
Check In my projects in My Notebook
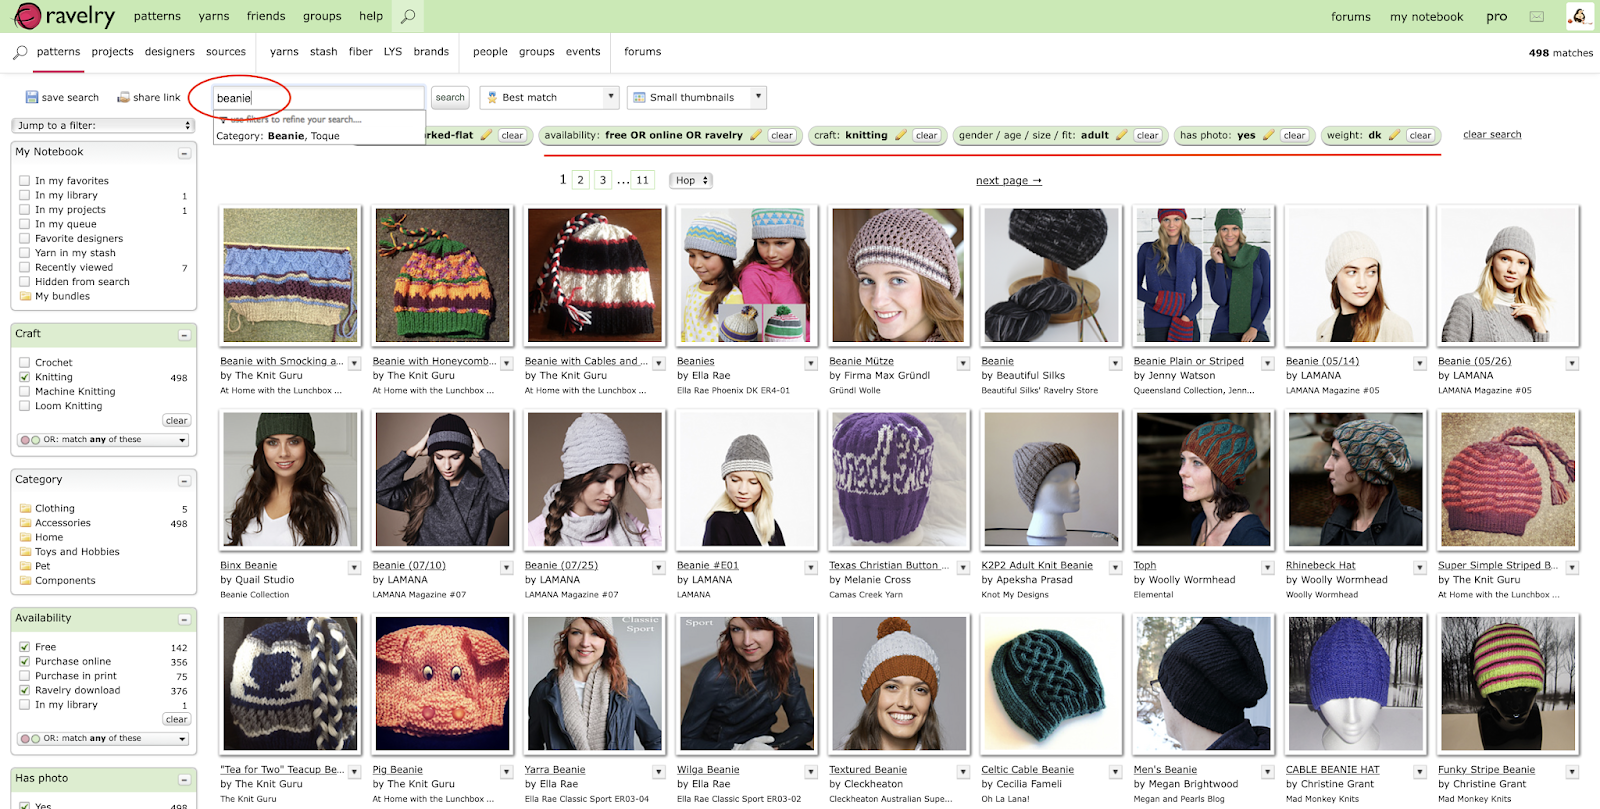pos(25,210)
